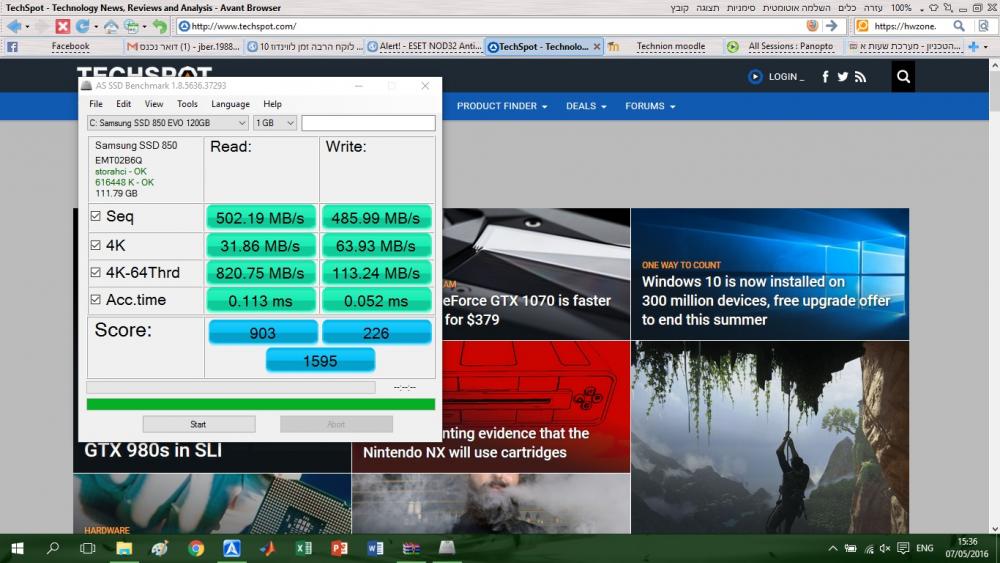Switch to AS SSD Benchmark taskbar icon
The width and height of the screenshot is (1000, 563).
pos(447,548)
